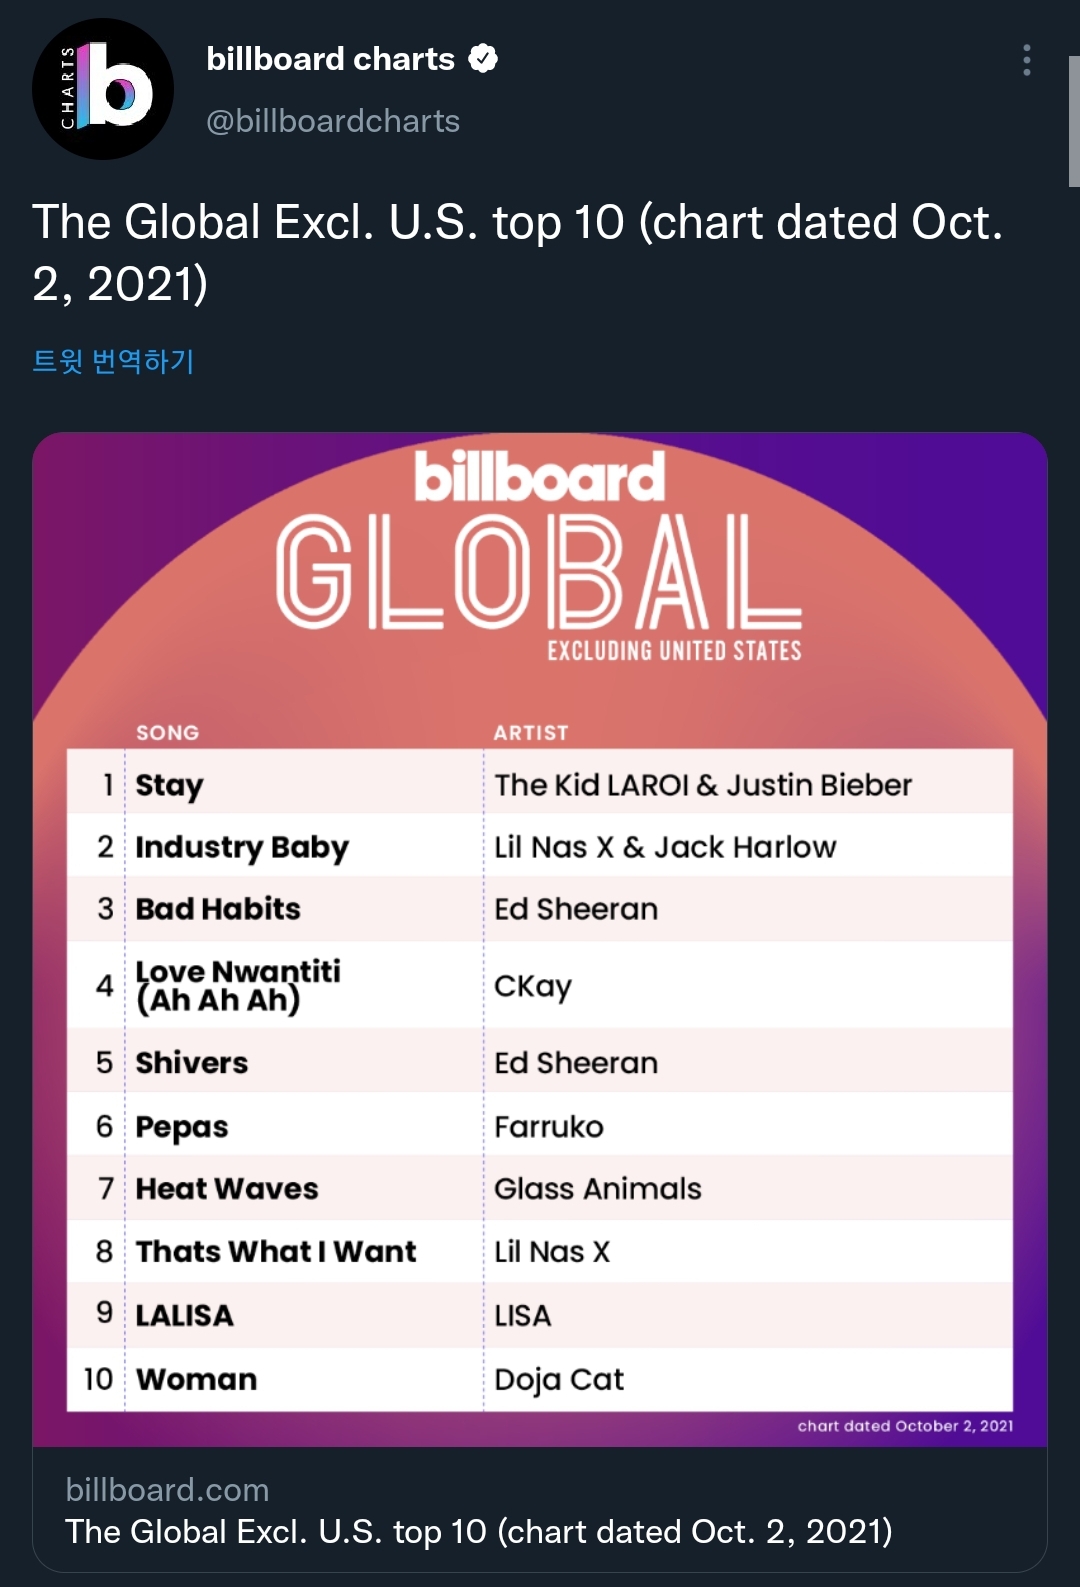Open the Billboard Global chart image

[x=540, y=939]
